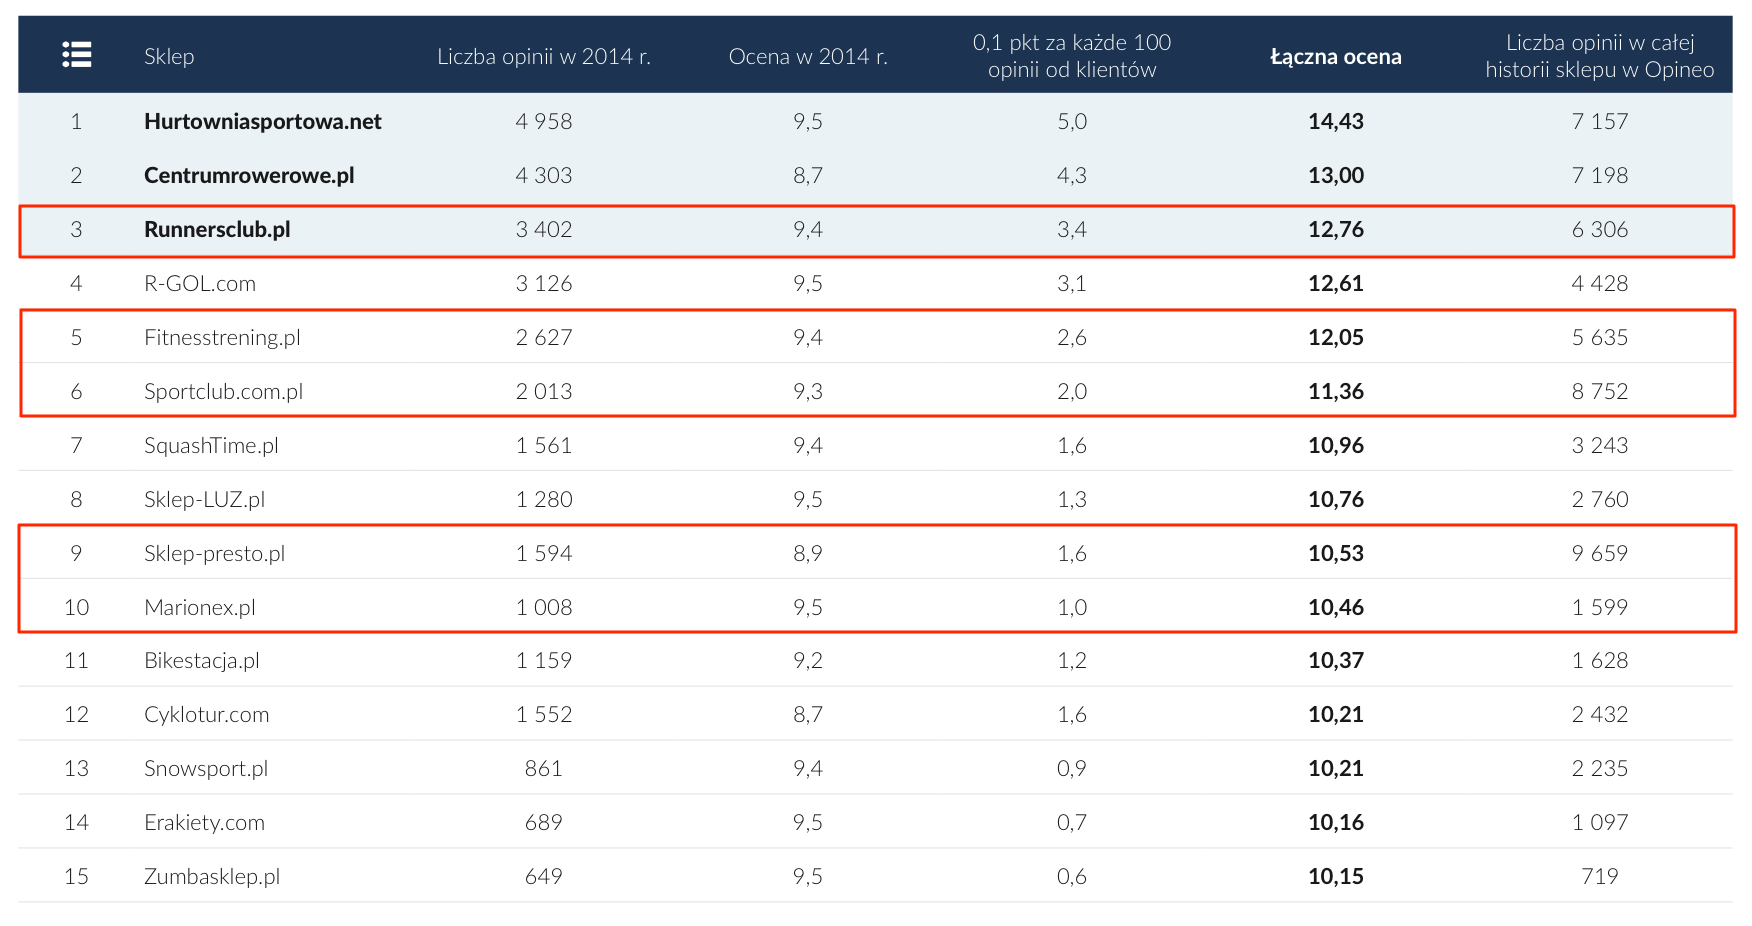This screenshot has width=1752, height=926.
Task: Click the SquashTime.pl row name
Action: (x=211, y=445)
